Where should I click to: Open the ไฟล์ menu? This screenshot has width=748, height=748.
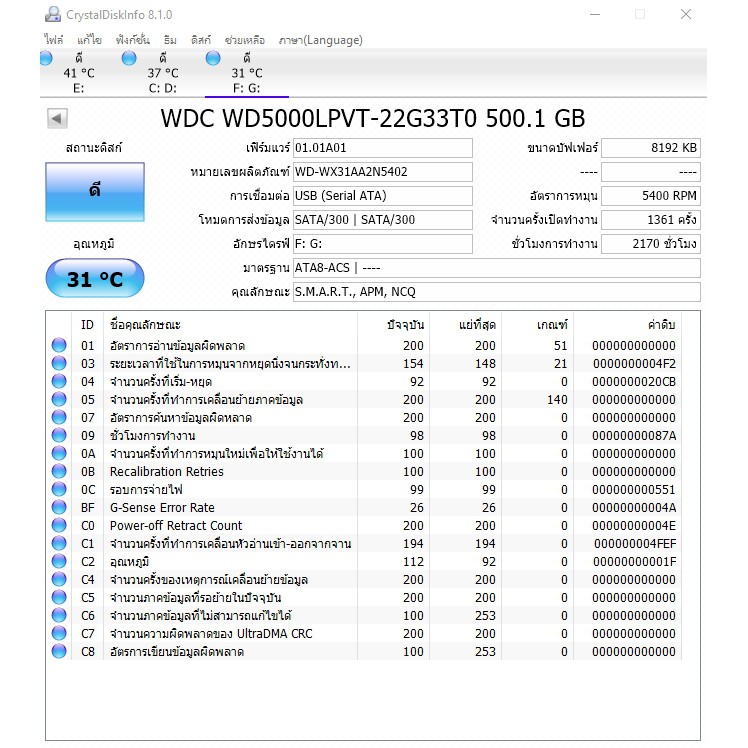(x=54, y=40)
